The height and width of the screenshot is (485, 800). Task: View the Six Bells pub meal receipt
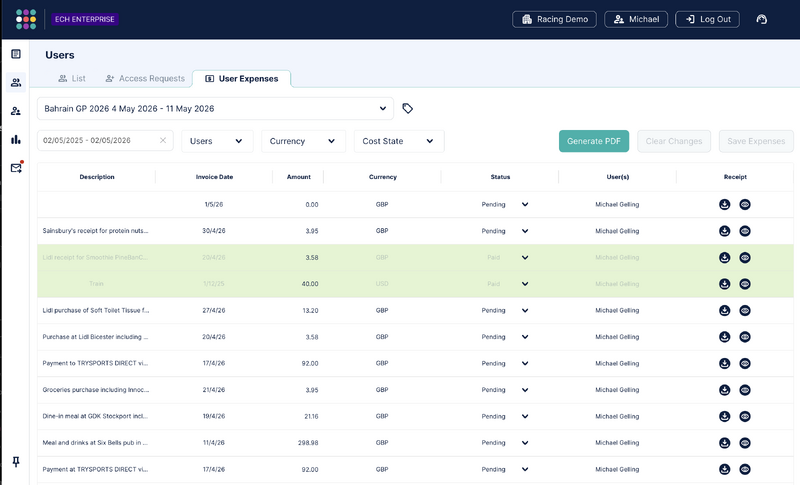point(745,443)
